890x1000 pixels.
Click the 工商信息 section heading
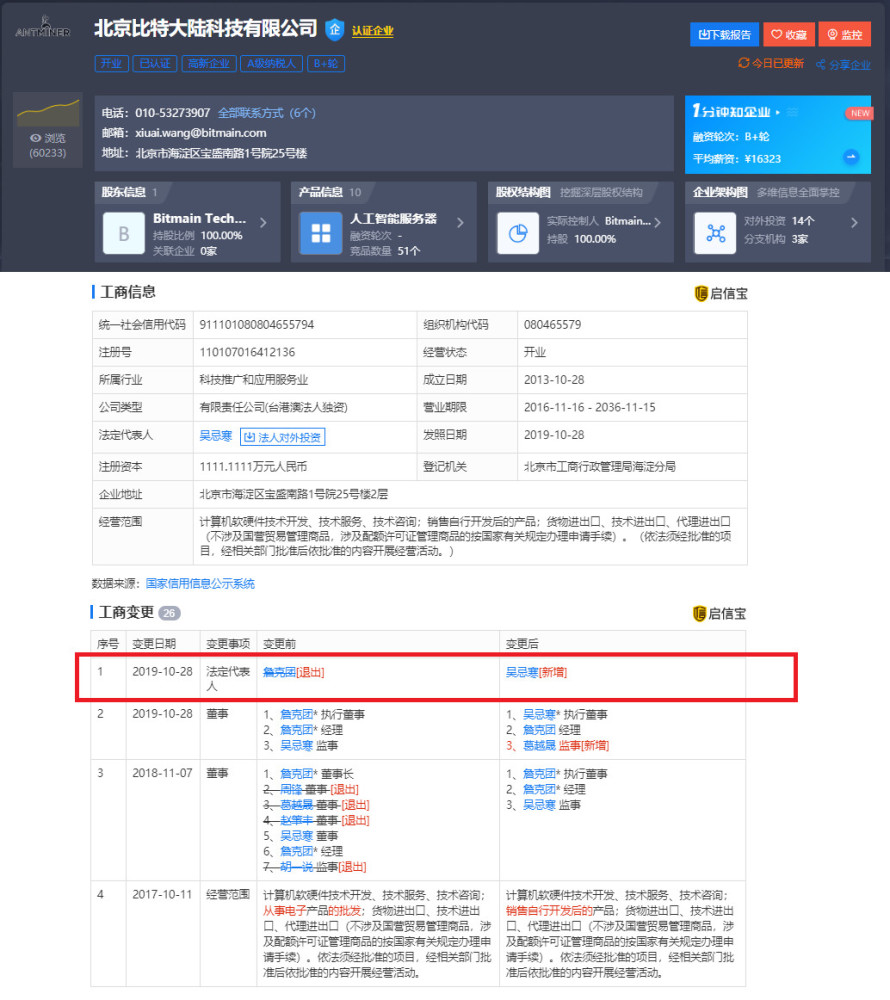[128, 292]
